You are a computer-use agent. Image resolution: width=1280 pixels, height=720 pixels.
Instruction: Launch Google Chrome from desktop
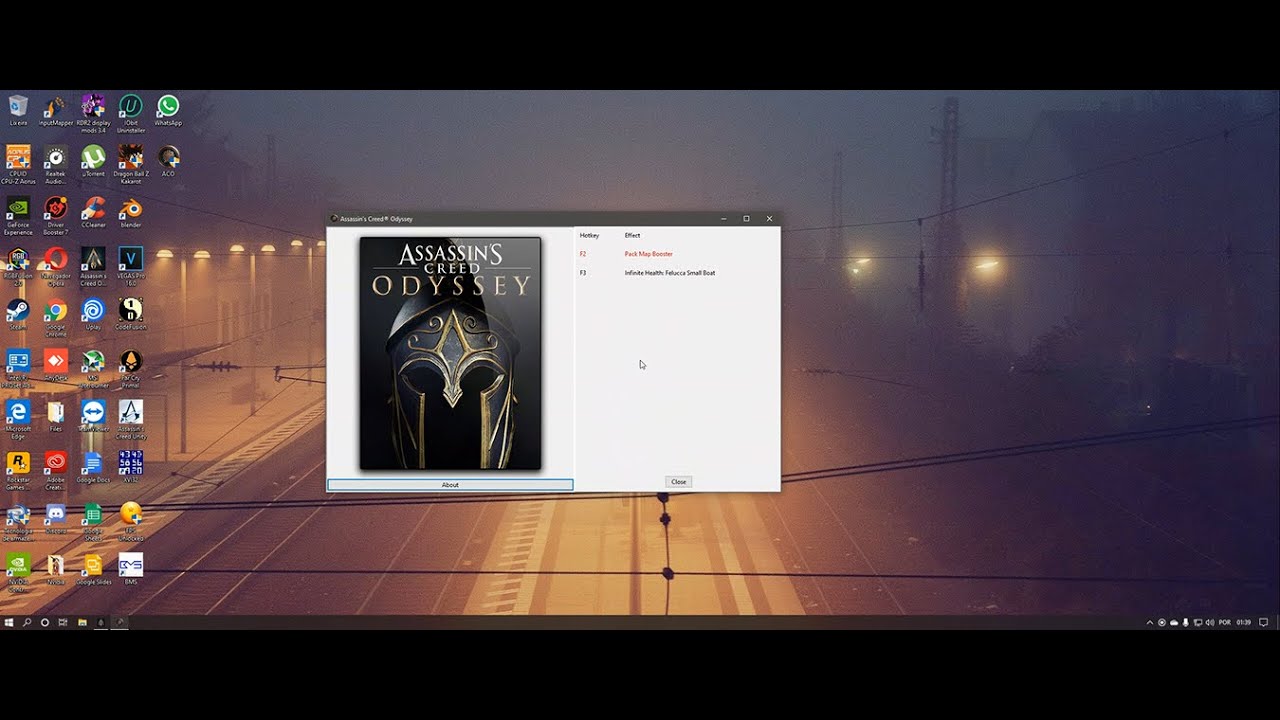pyautogui.click(x=55, y=317)
